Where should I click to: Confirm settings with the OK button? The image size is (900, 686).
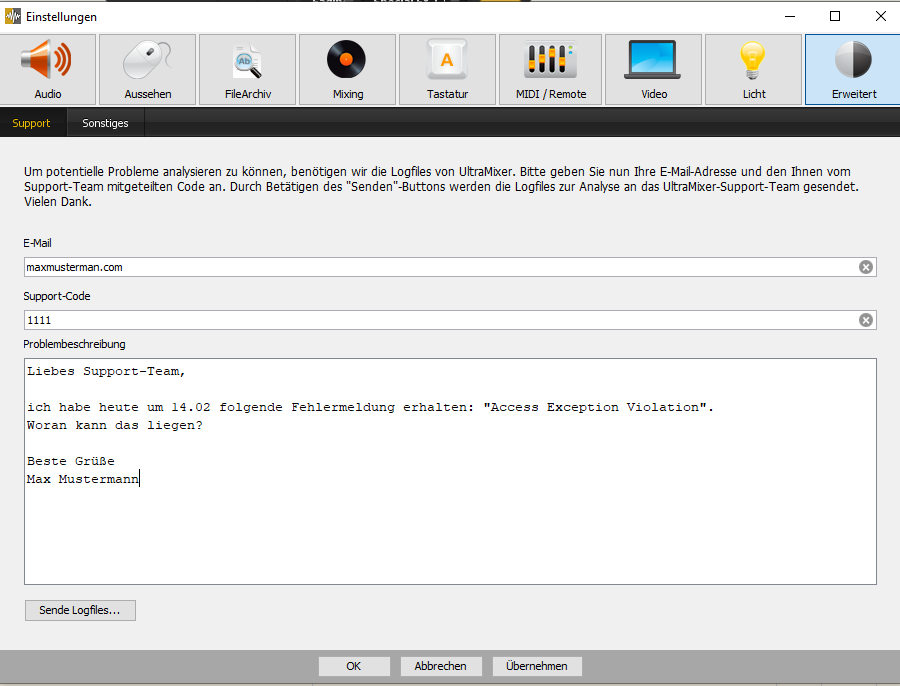354,666
